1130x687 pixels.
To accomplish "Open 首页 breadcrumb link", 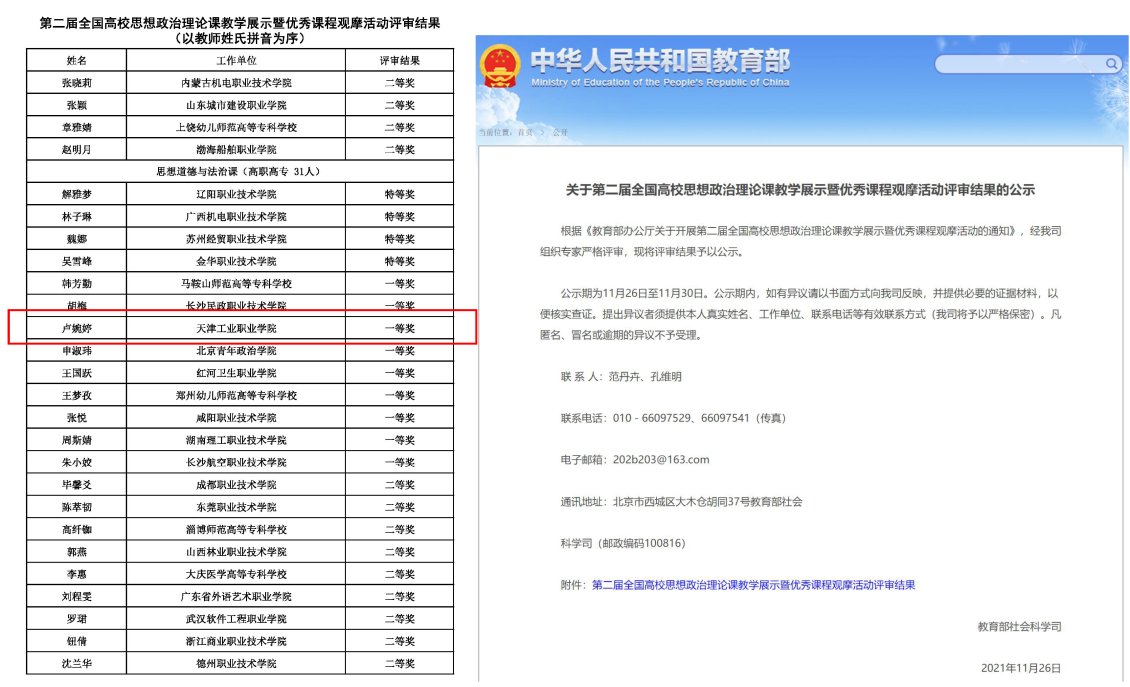I will (x=525, y=132).
